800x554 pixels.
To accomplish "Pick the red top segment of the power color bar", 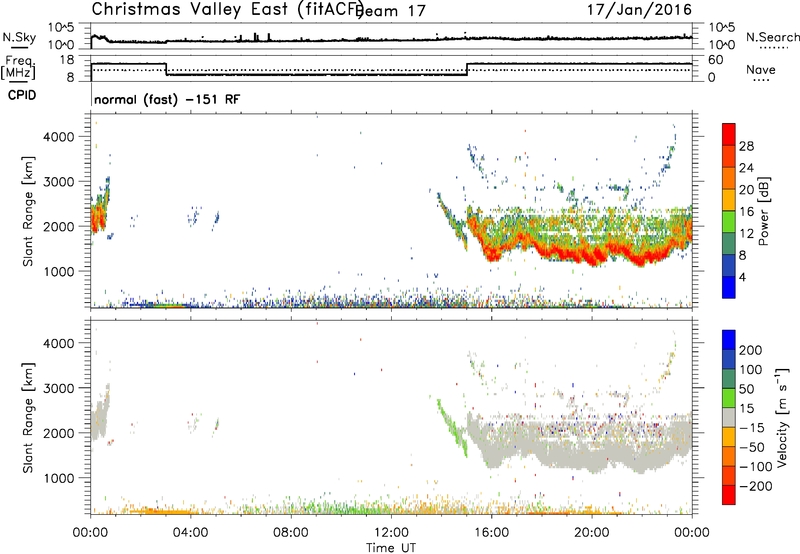I will point(729,134).
